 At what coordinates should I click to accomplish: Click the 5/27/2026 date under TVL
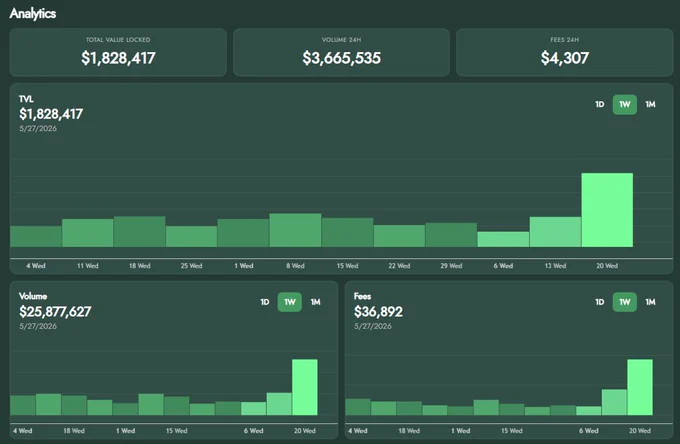tap(38, 129)
